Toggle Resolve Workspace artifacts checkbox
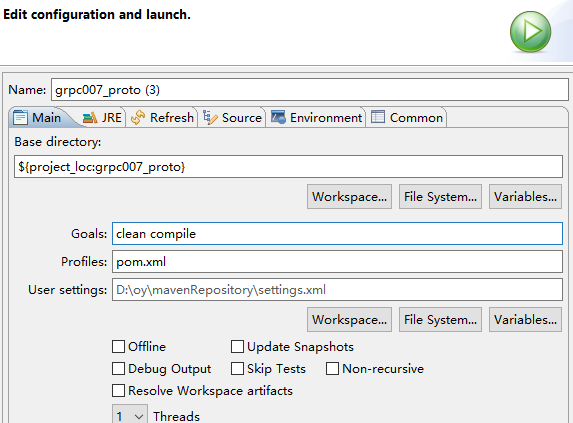573x423 pixels. [118, 390]
